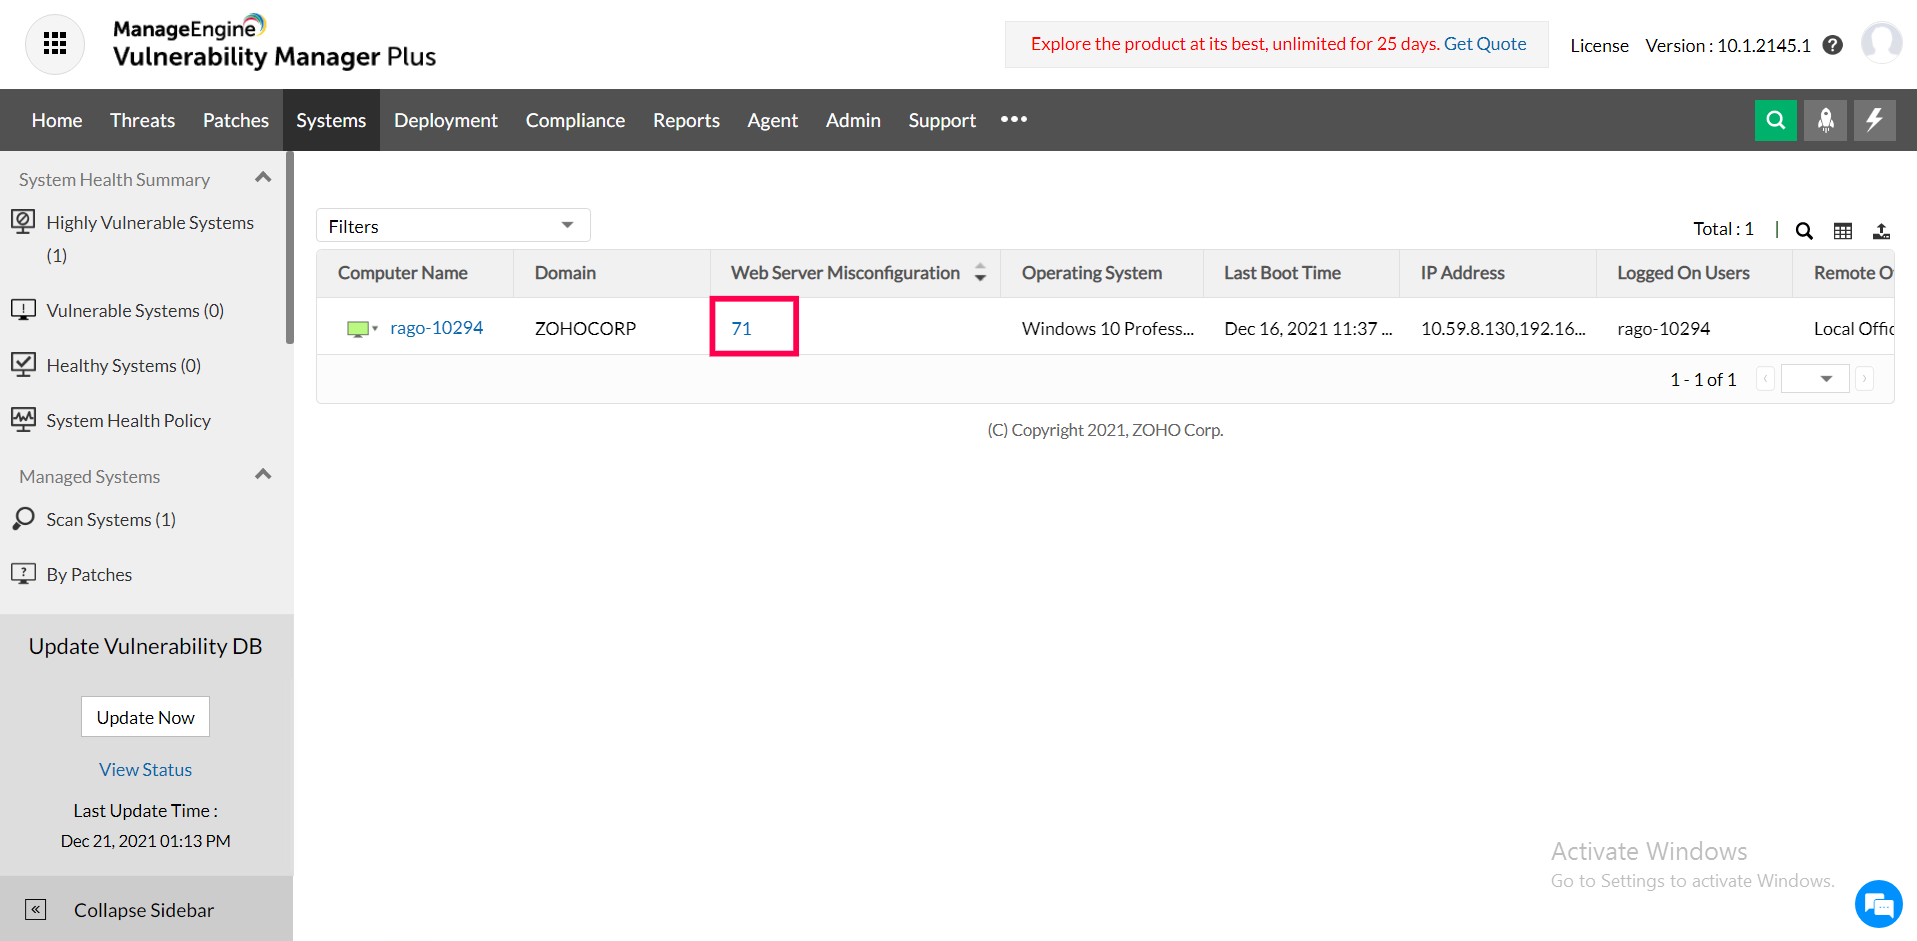Click the Scan Systems magnifier icon

pos(23,518)
